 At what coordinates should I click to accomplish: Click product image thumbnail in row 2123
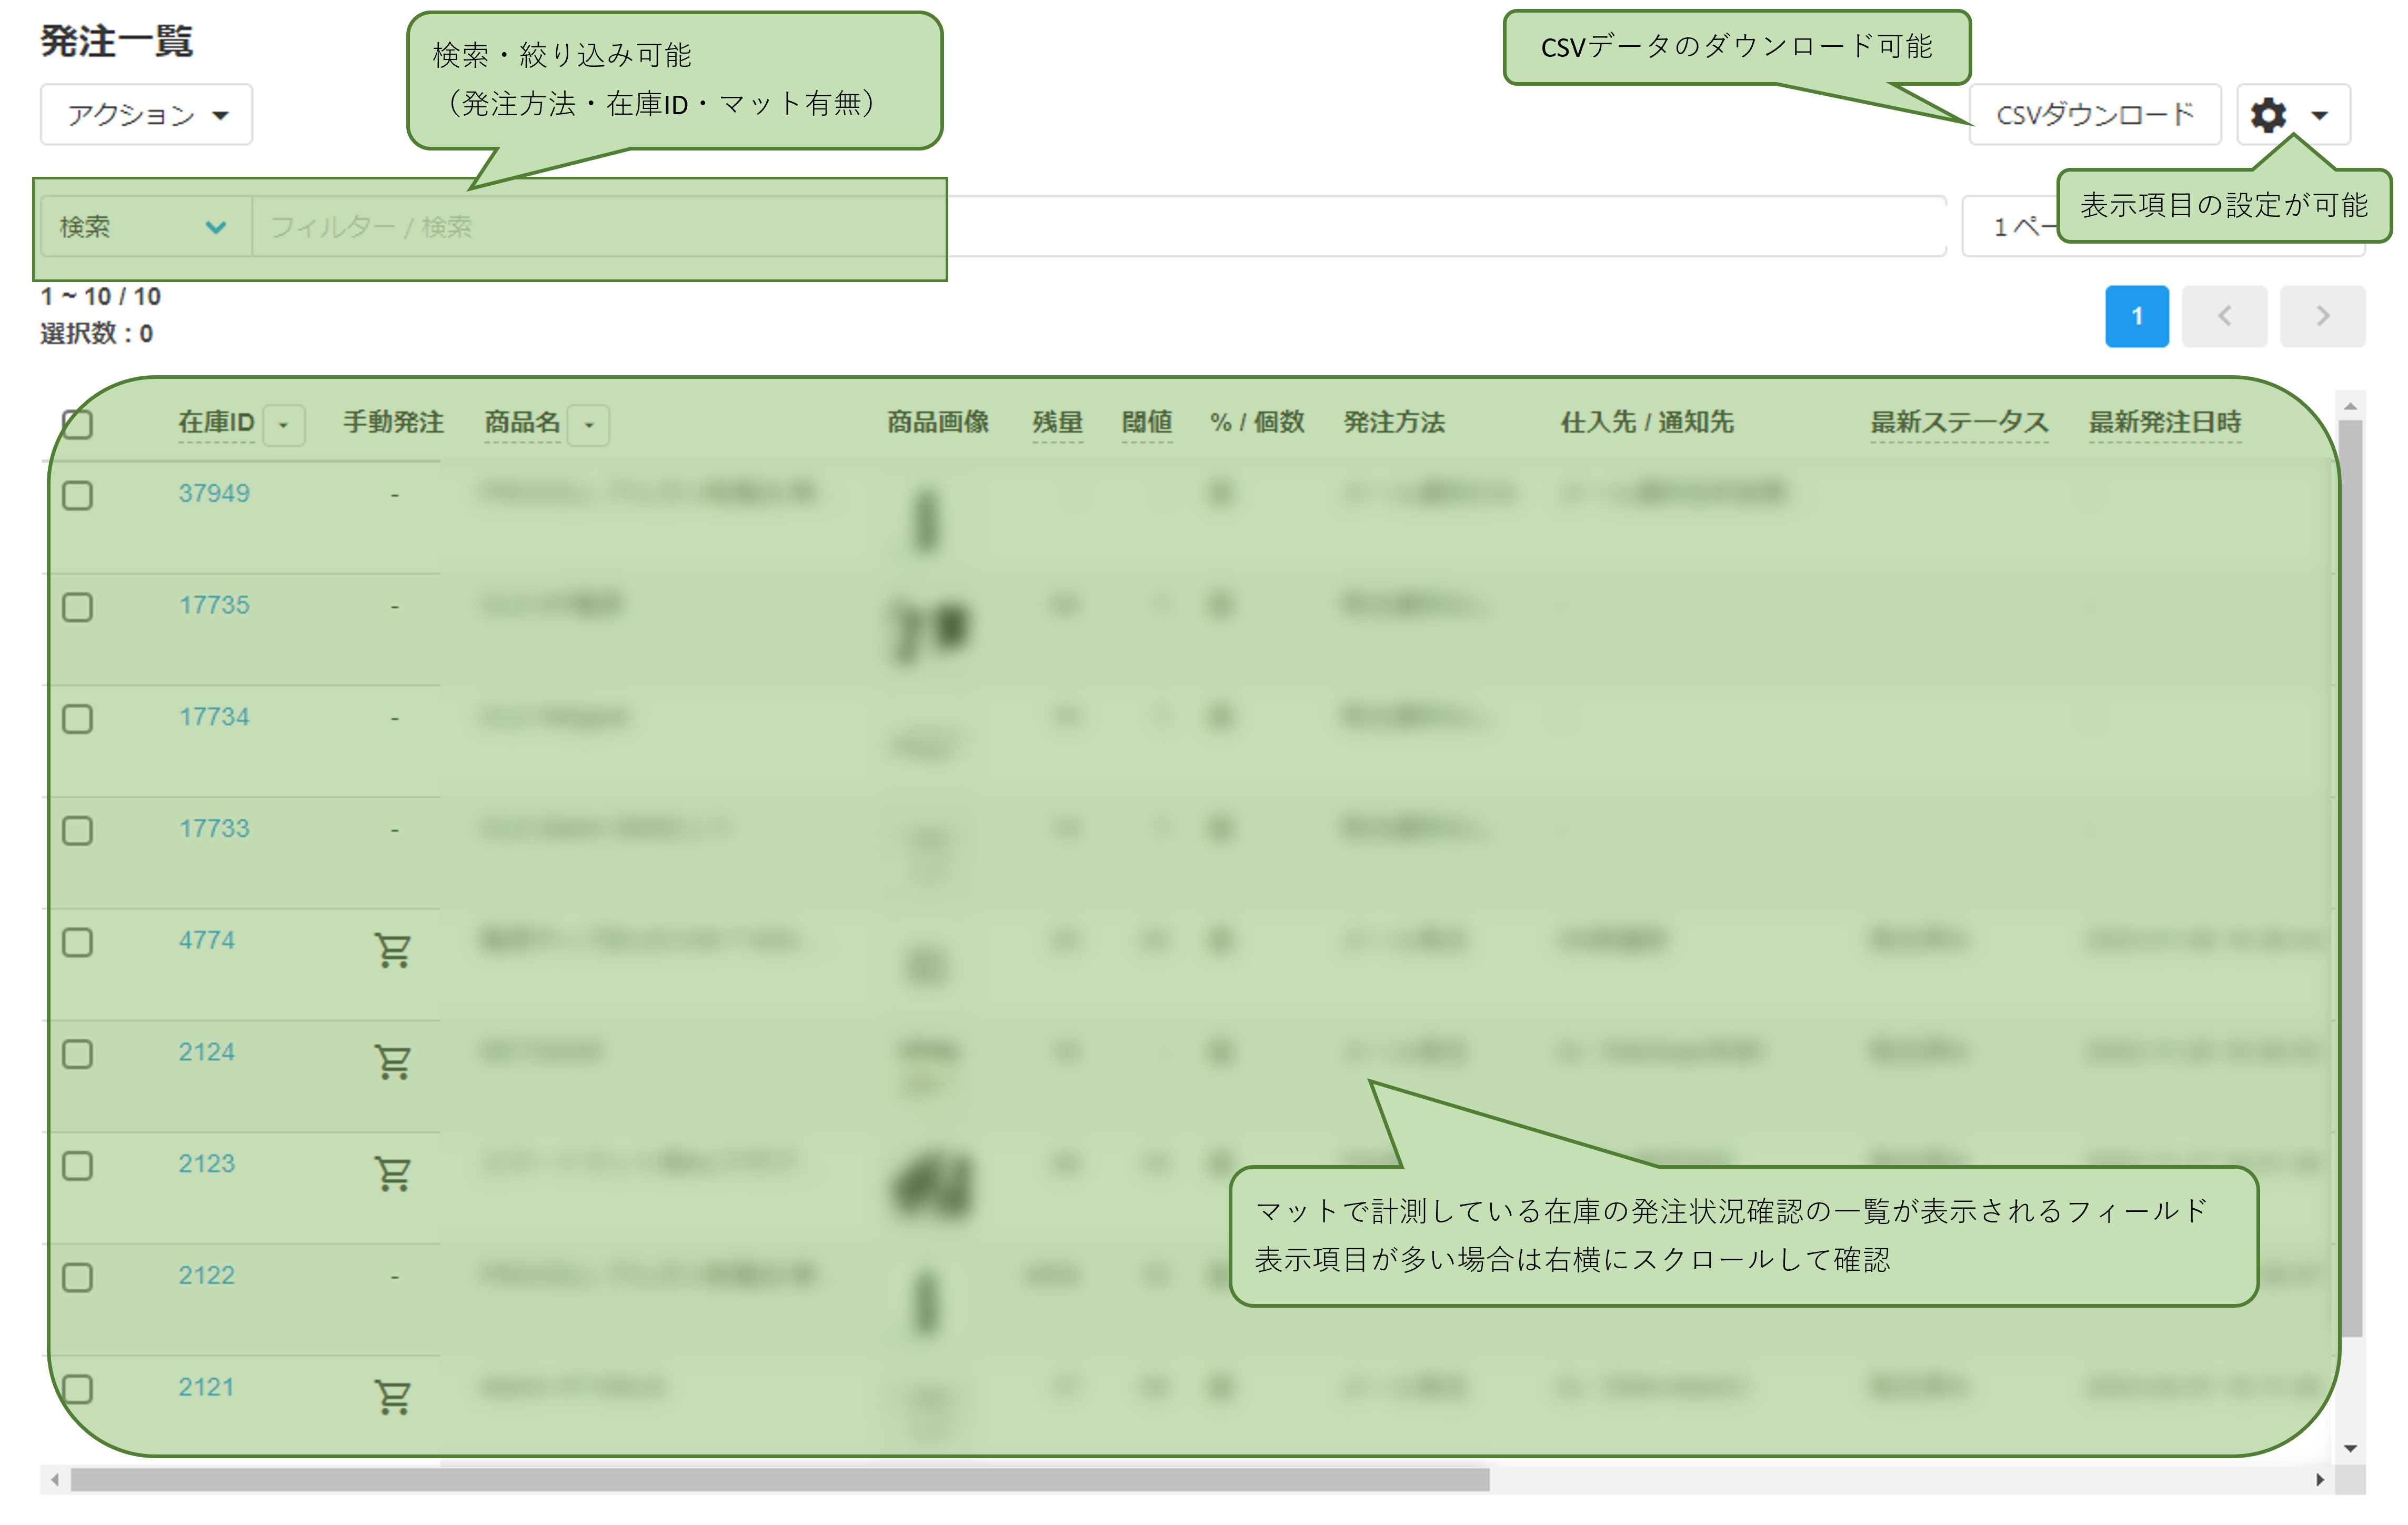(x=931, y=1186)
